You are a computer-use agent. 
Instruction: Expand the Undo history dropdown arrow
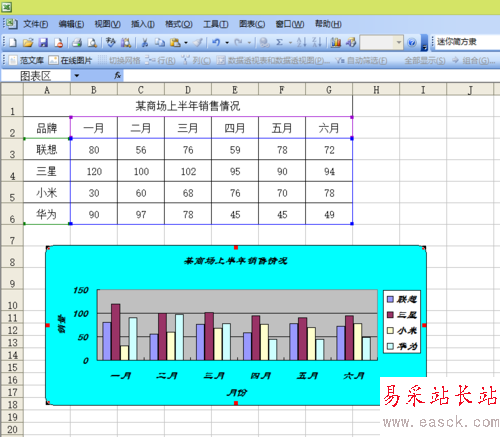coord(227,43)
